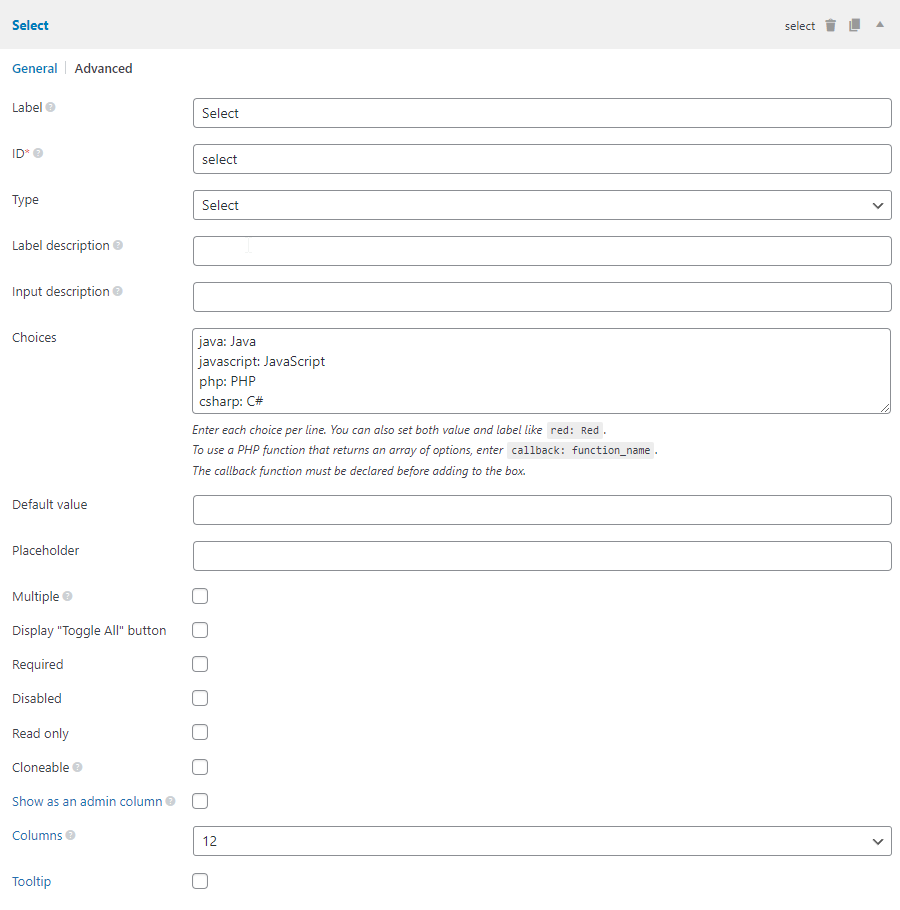This screenshot has width=900, height=910.
Task: Click the help icon beside ID
Action: pos(36,152)
